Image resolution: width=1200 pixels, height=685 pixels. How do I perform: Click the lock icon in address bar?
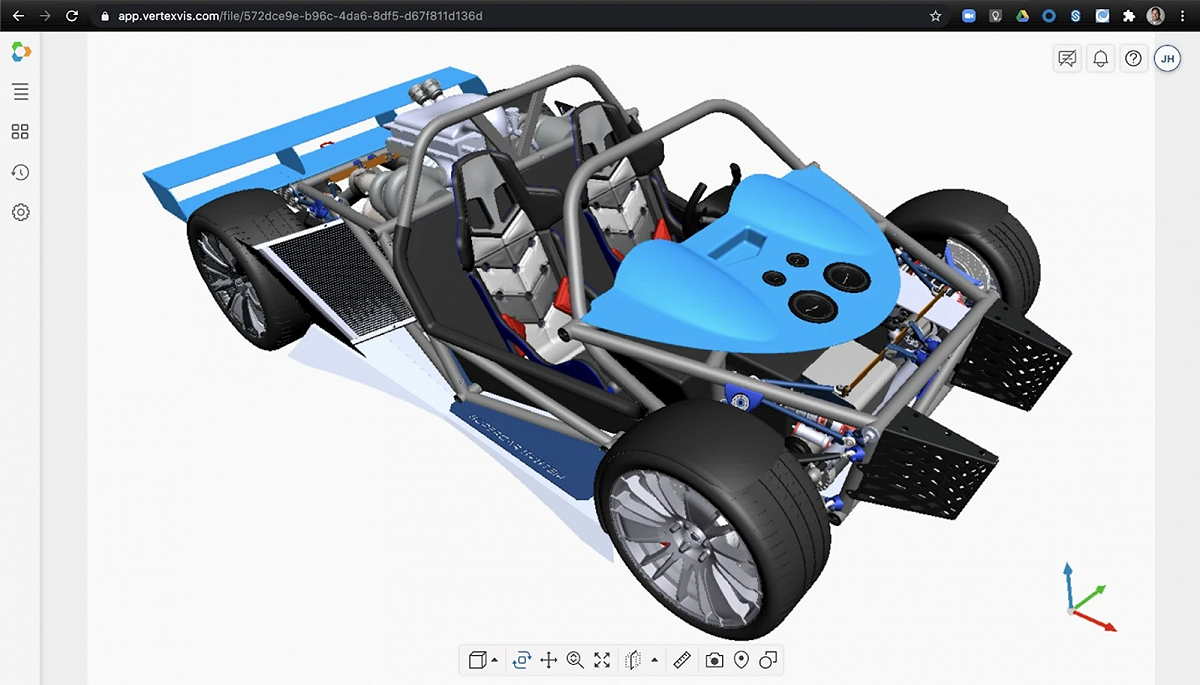(x=105, y=16)
